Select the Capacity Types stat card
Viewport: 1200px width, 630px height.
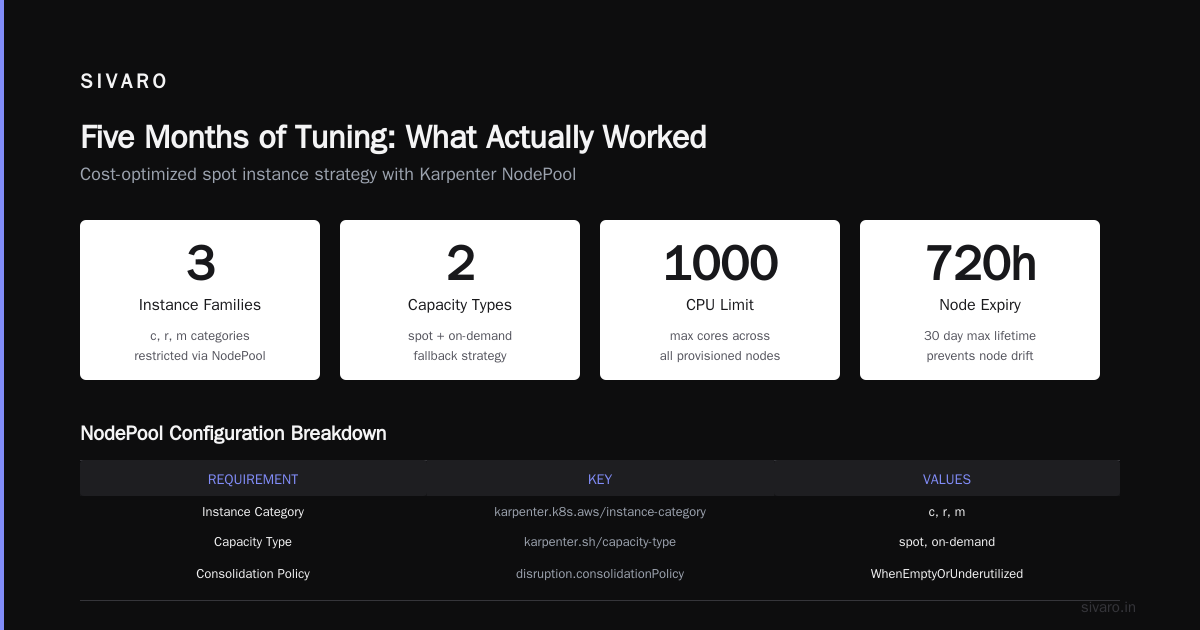pos(460,300)
